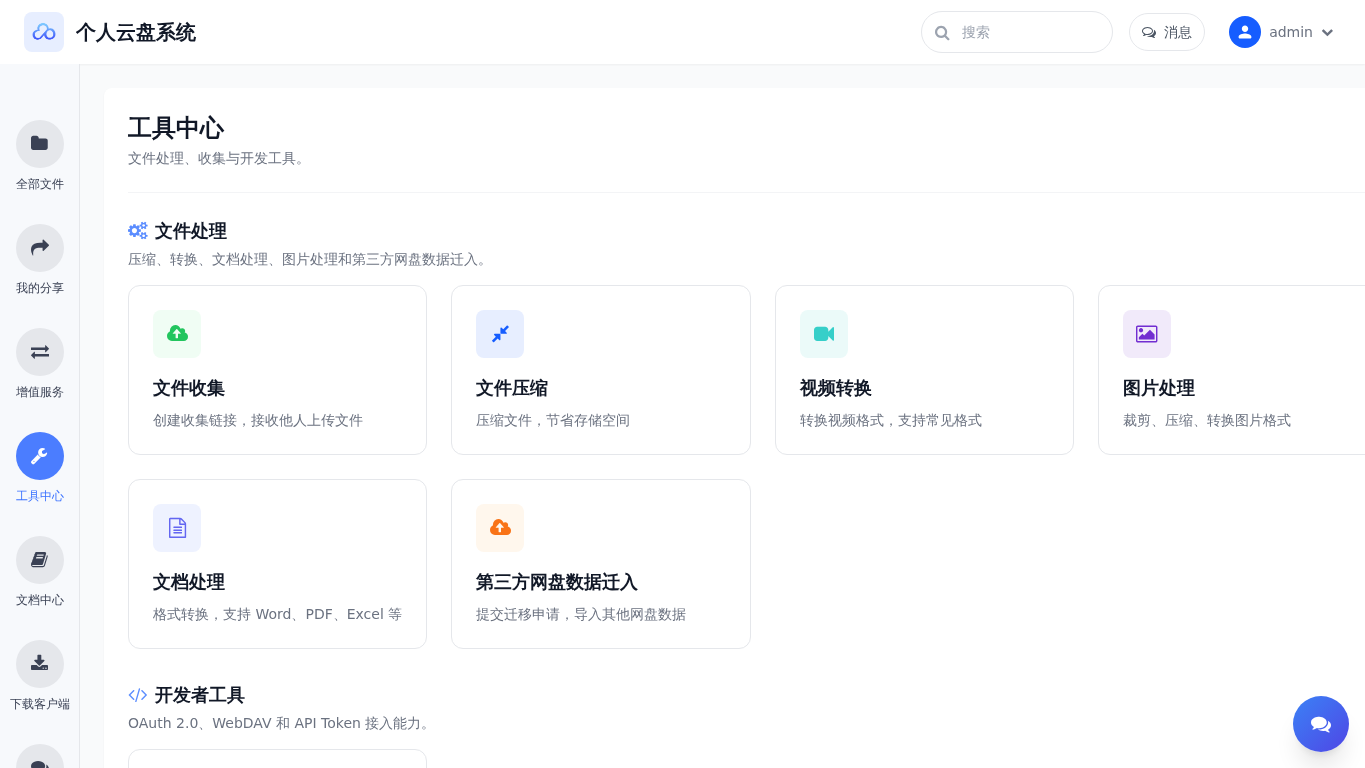Click the 开发者工具 section heading

pyautogui.click(x=200, y=695)
